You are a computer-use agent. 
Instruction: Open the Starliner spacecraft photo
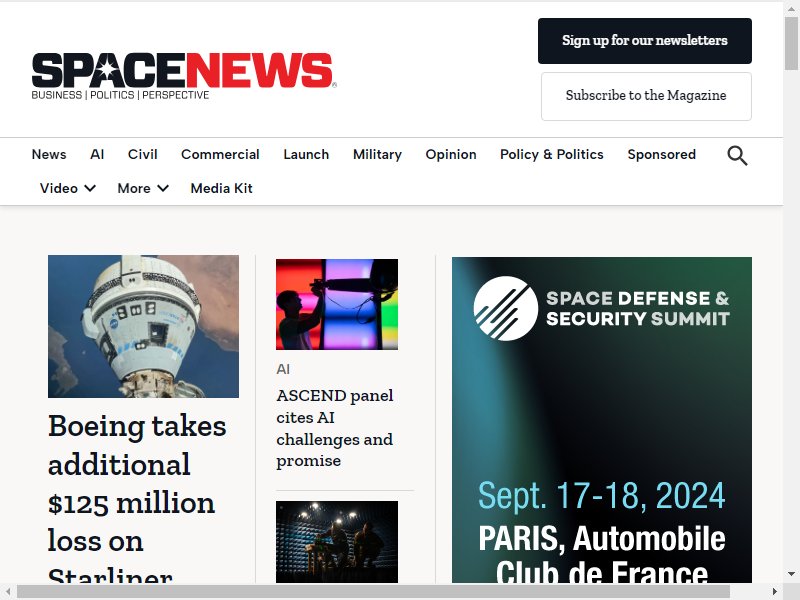[x=143, y=327]
